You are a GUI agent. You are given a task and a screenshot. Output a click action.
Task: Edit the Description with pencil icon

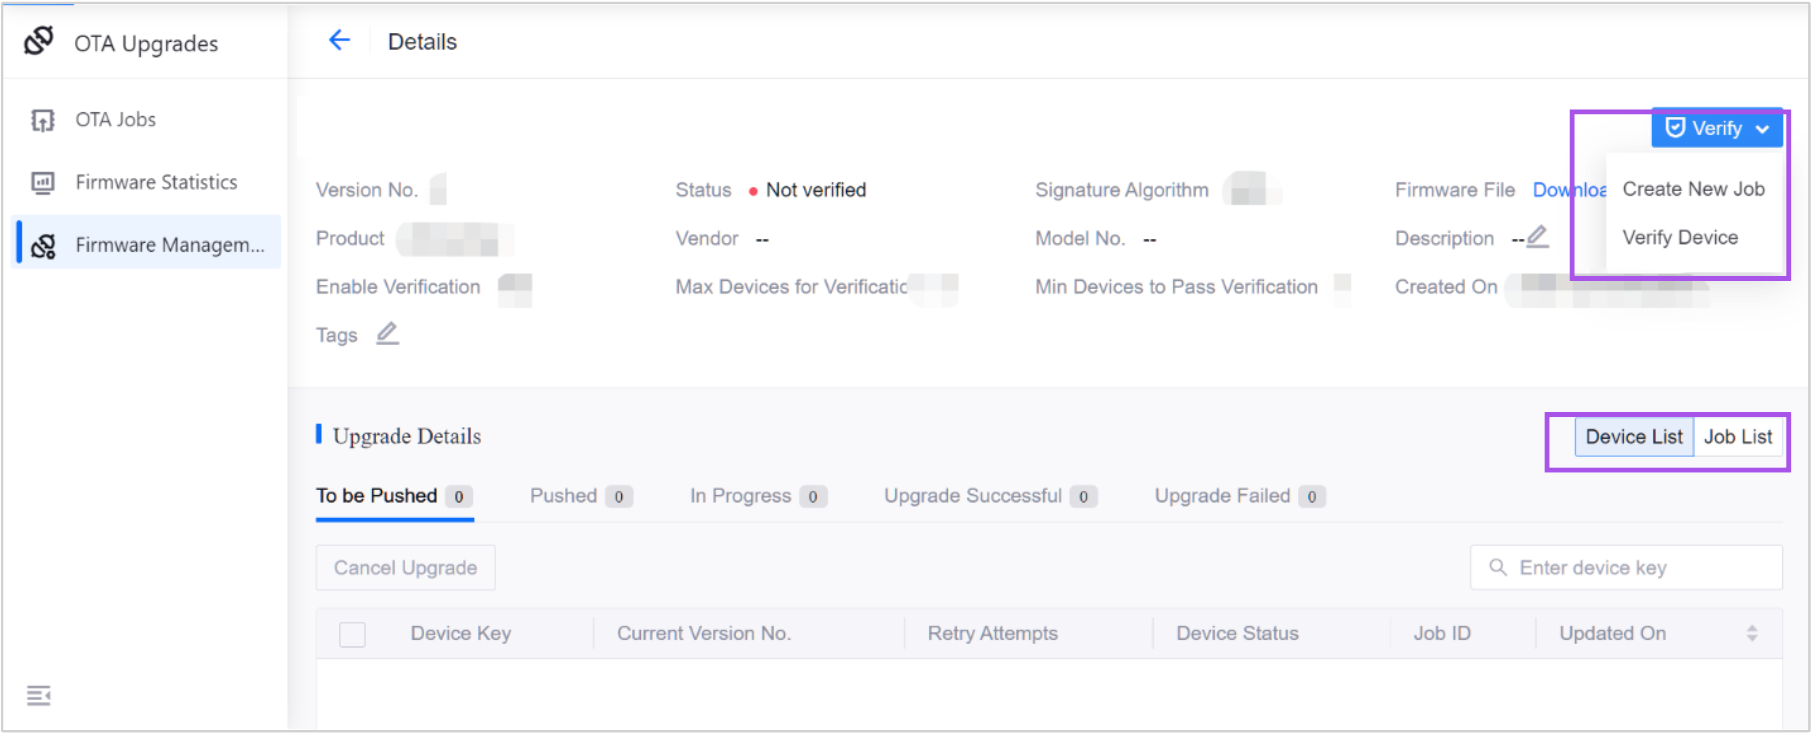1538,237
